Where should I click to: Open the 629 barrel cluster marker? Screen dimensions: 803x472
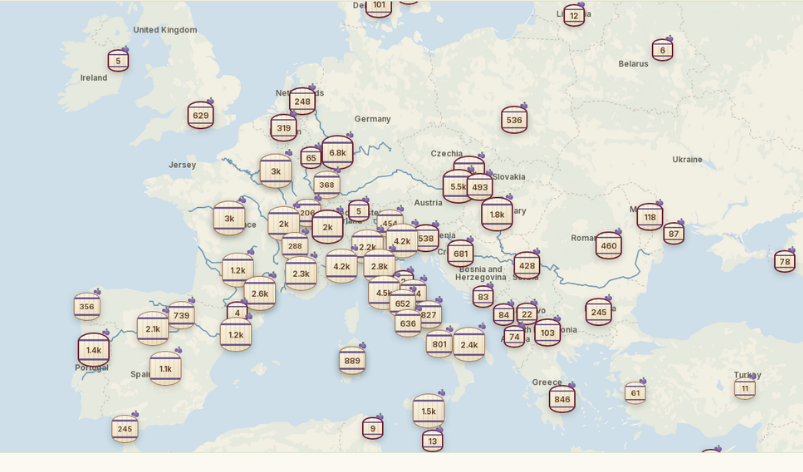(x=201, y=115)
